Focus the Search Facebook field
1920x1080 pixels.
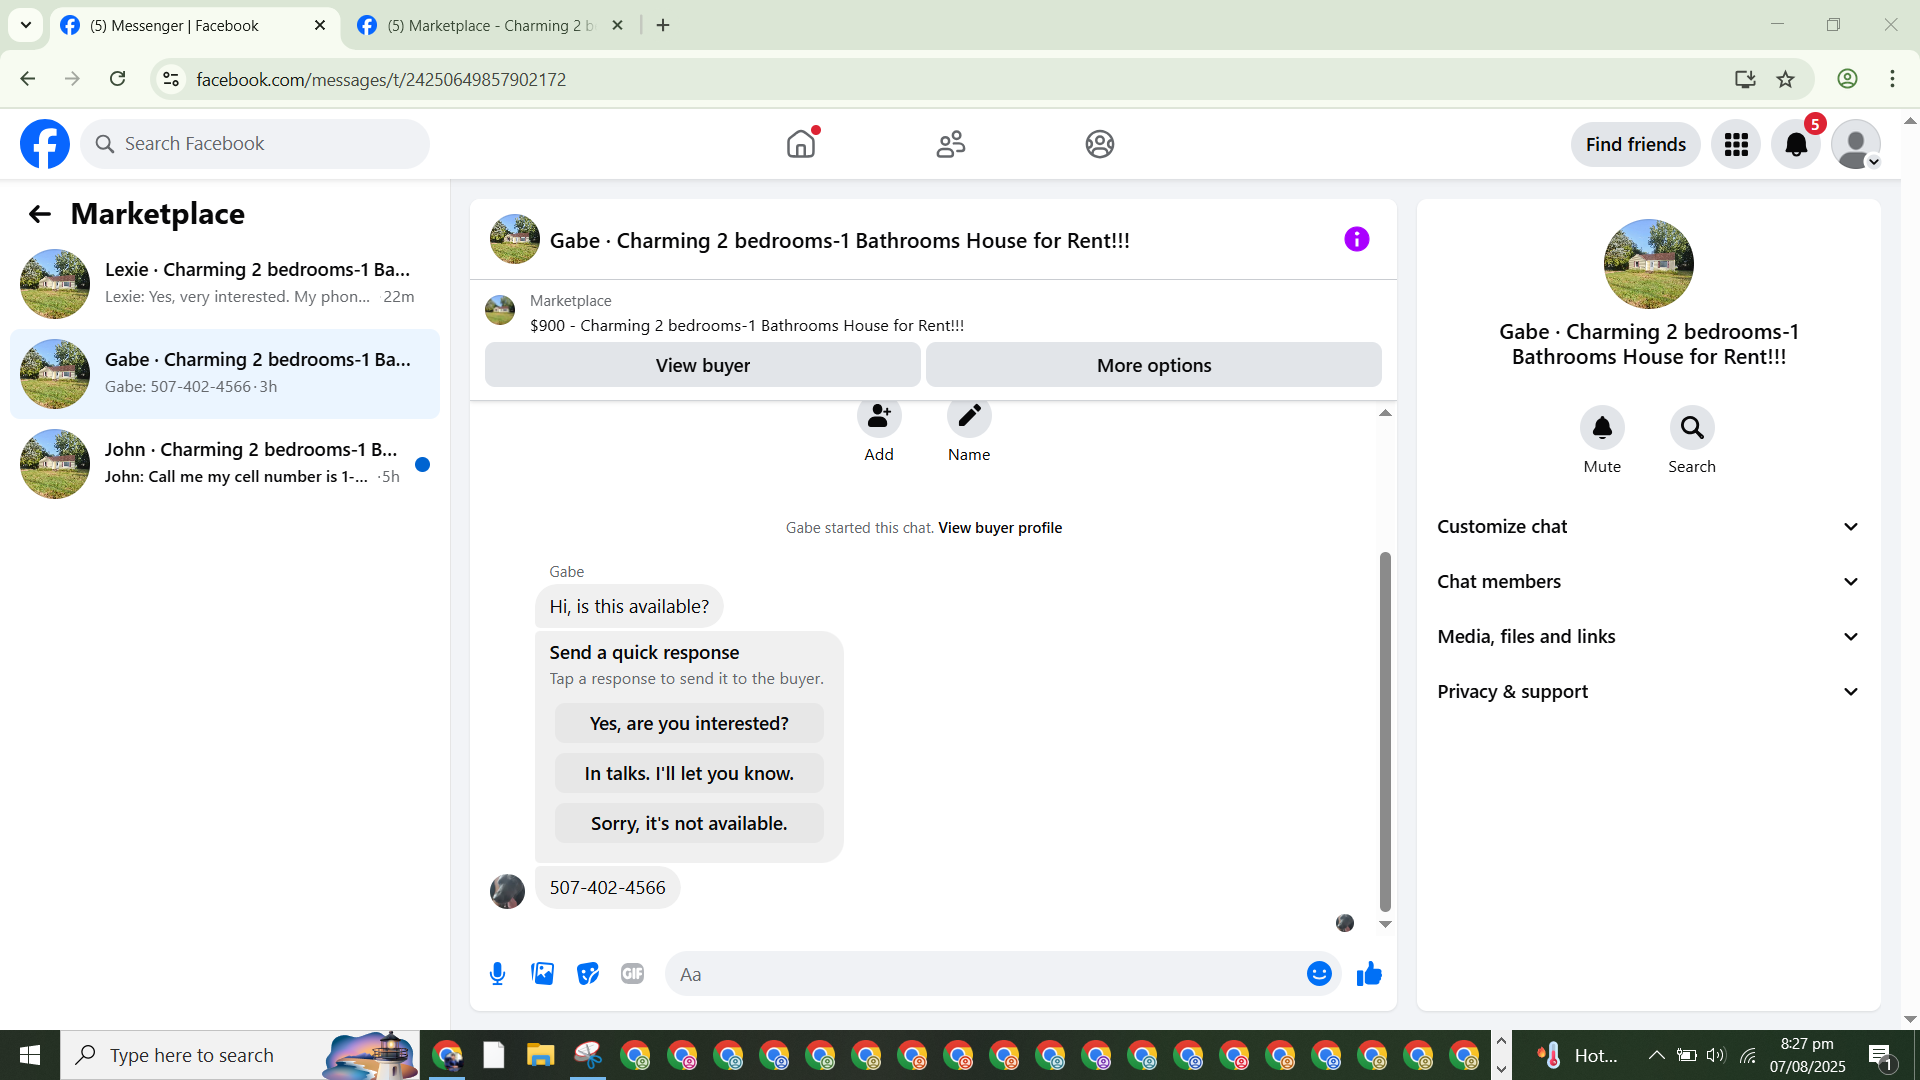pyautogui.click(x=255, y=144)
